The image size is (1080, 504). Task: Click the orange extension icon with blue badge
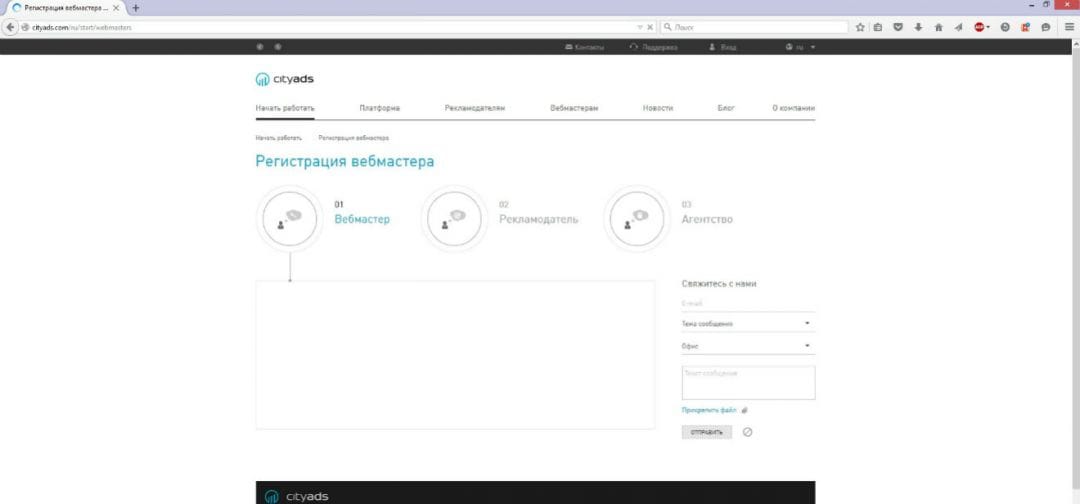[x=1025, y=28]
